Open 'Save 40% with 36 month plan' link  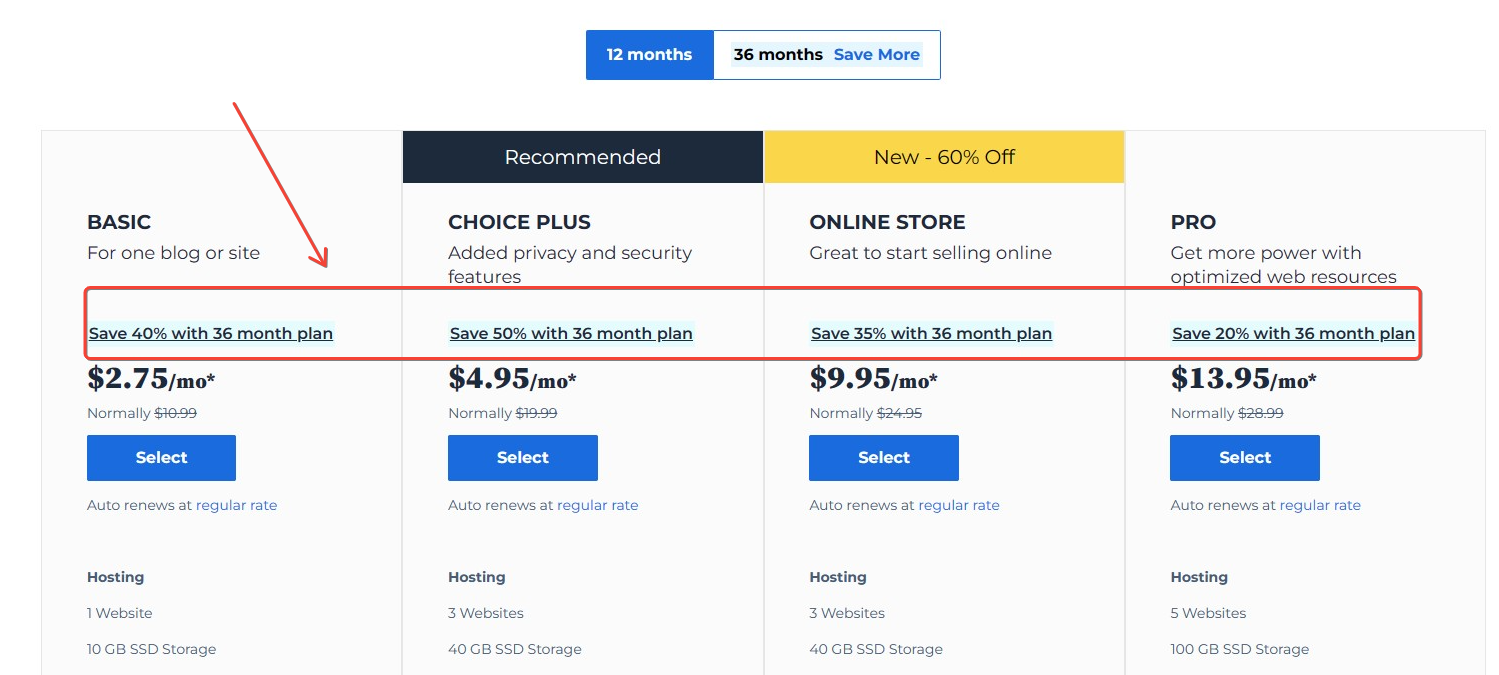point(211,334)
